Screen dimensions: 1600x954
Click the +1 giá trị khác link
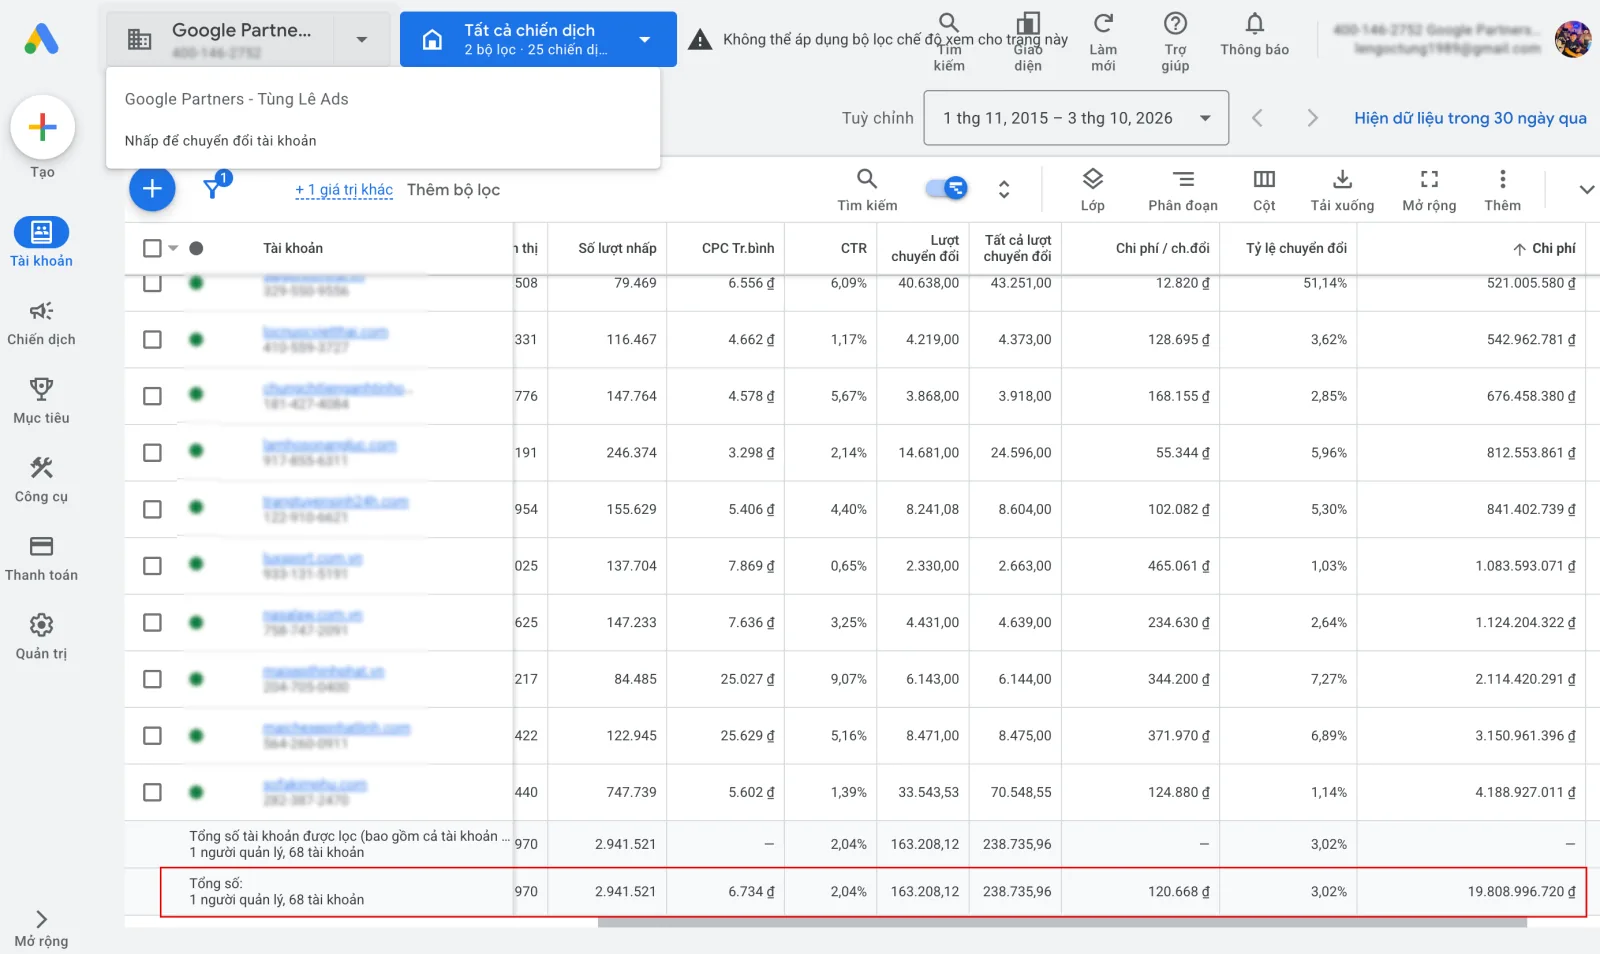point(344,190)
